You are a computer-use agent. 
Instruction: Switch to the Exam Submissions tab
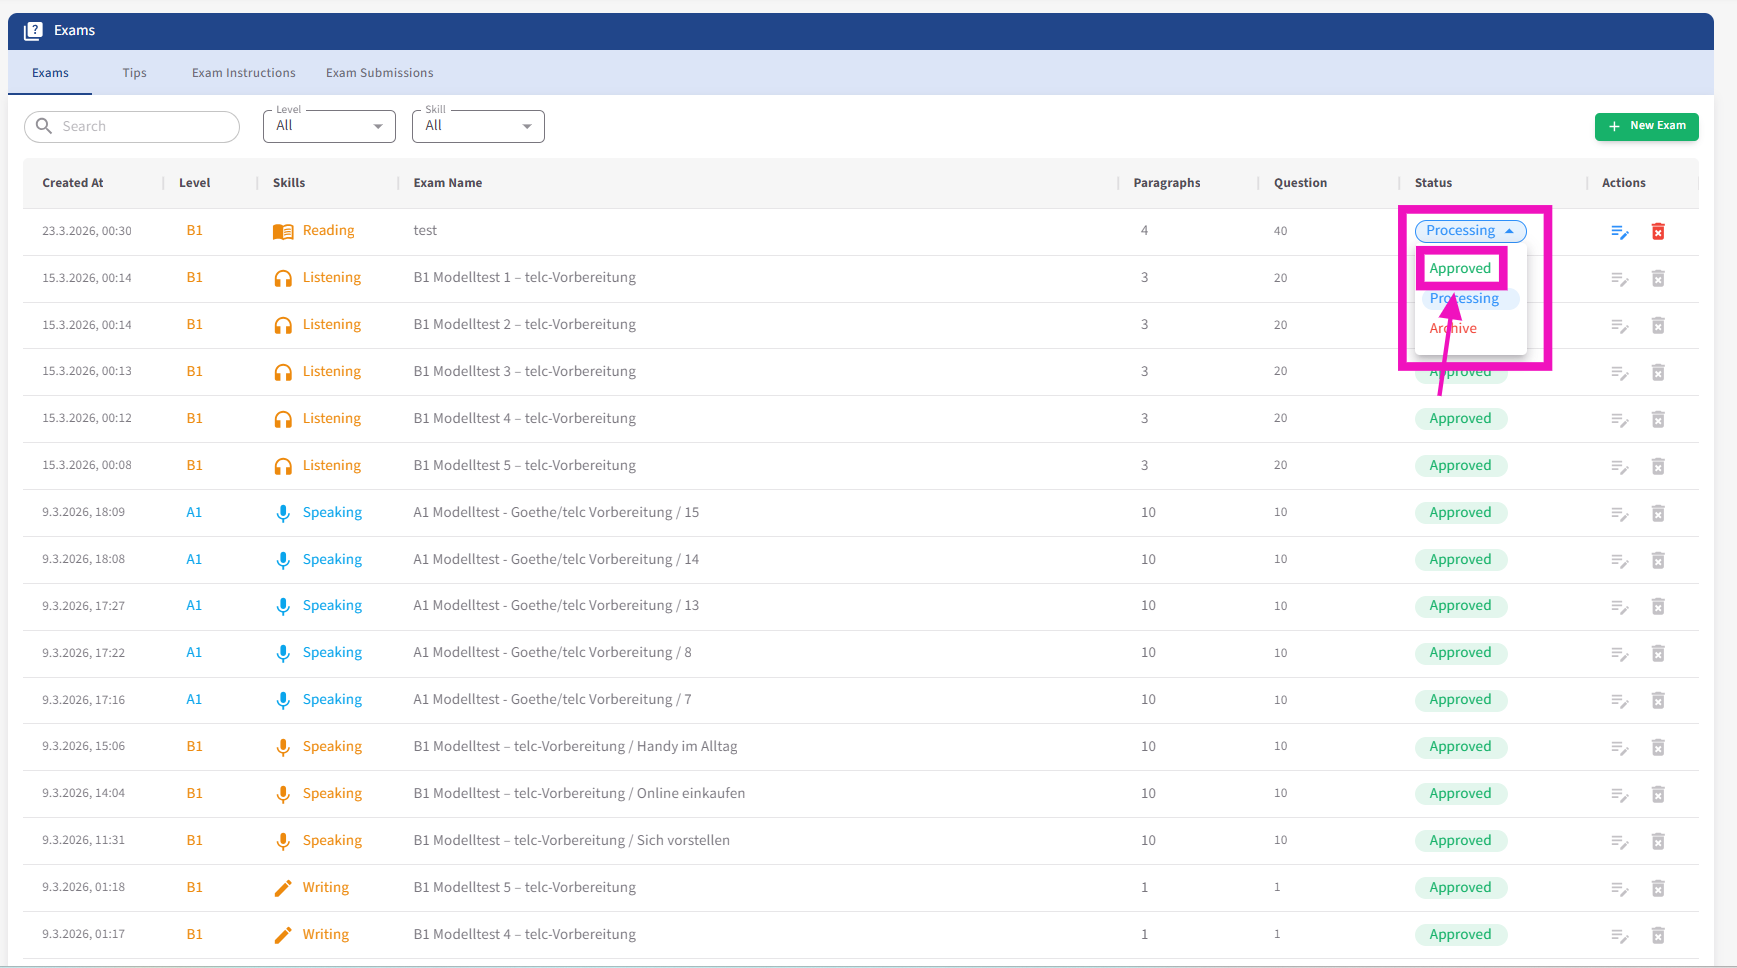pyautogui.click(x=379, y=73)
